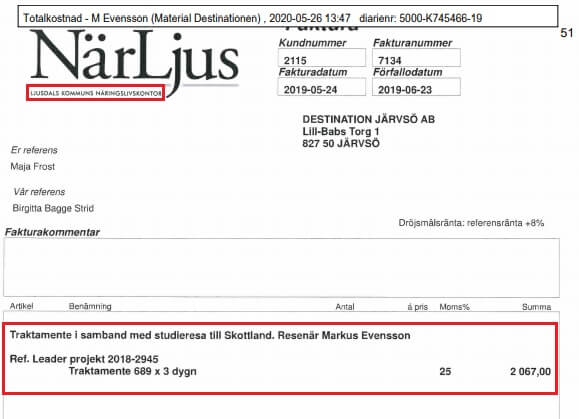Click inside the empty Fakturakommentar box
Screen dimensions: 579x419
pyautogui.click(x=281, y=267)
